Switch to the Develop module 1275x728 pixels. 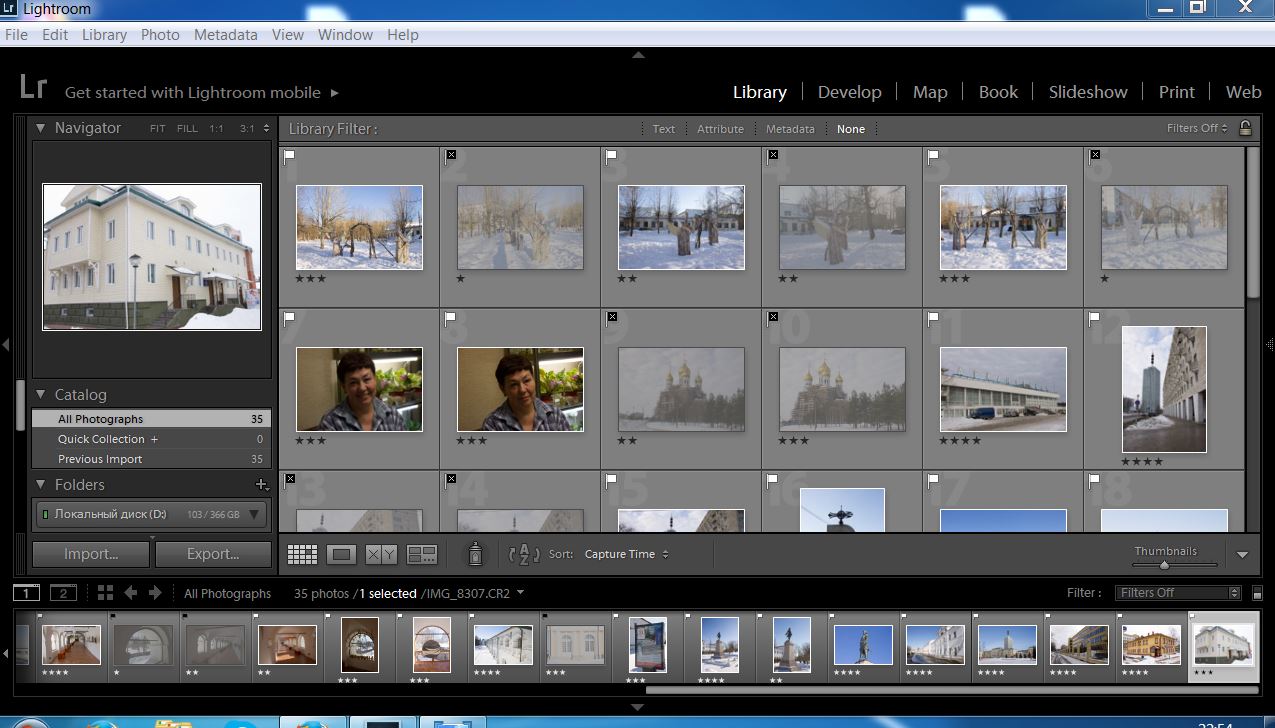pyautogui.click(x=849, y=92)
